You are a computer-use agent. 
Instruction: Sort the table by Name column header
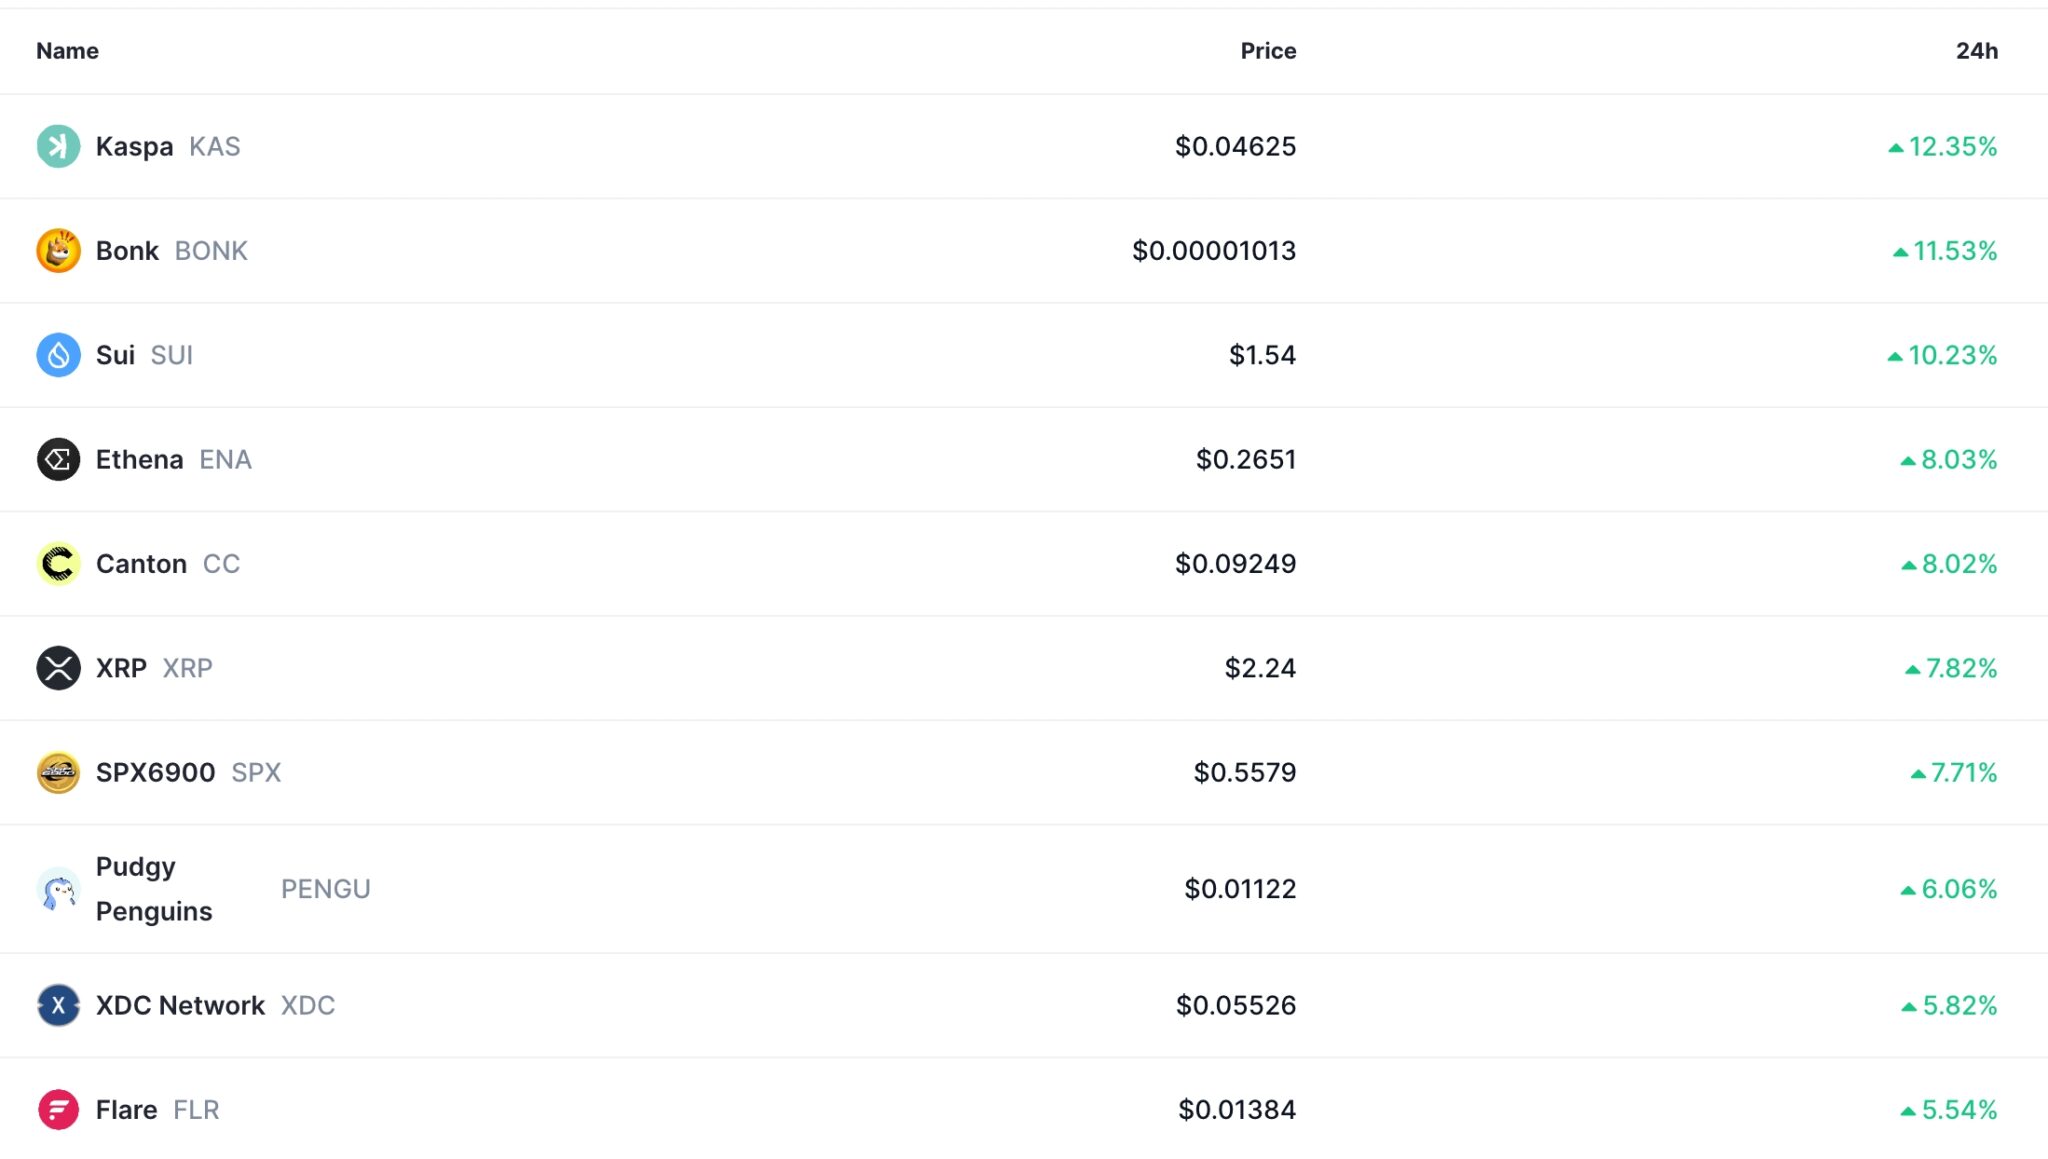67,51
